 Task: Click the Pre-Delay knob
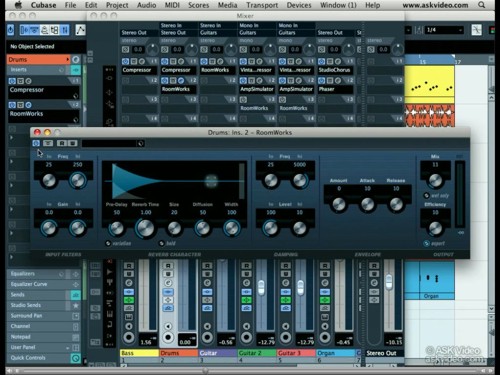click(117, 228)
